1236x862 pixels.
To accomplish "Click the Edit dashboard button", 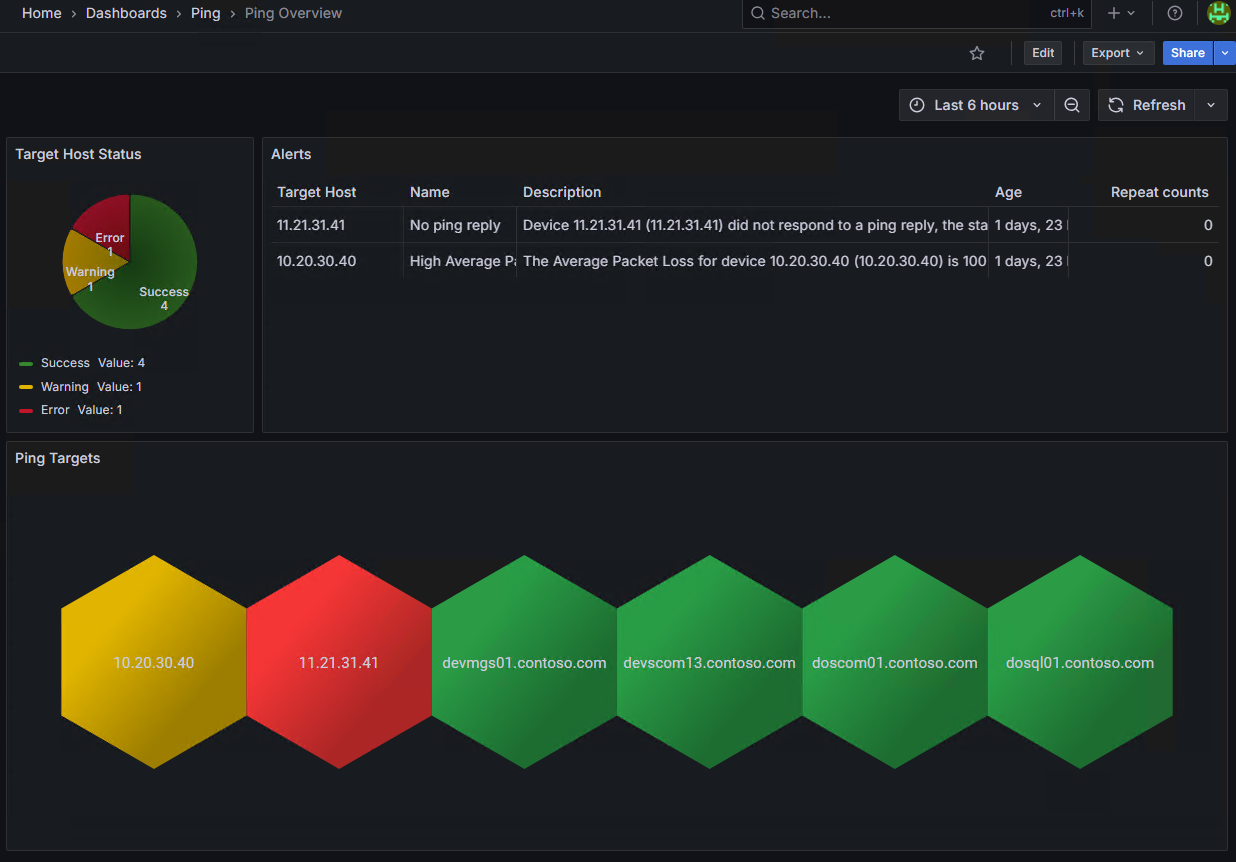I will click(1043, 53).
